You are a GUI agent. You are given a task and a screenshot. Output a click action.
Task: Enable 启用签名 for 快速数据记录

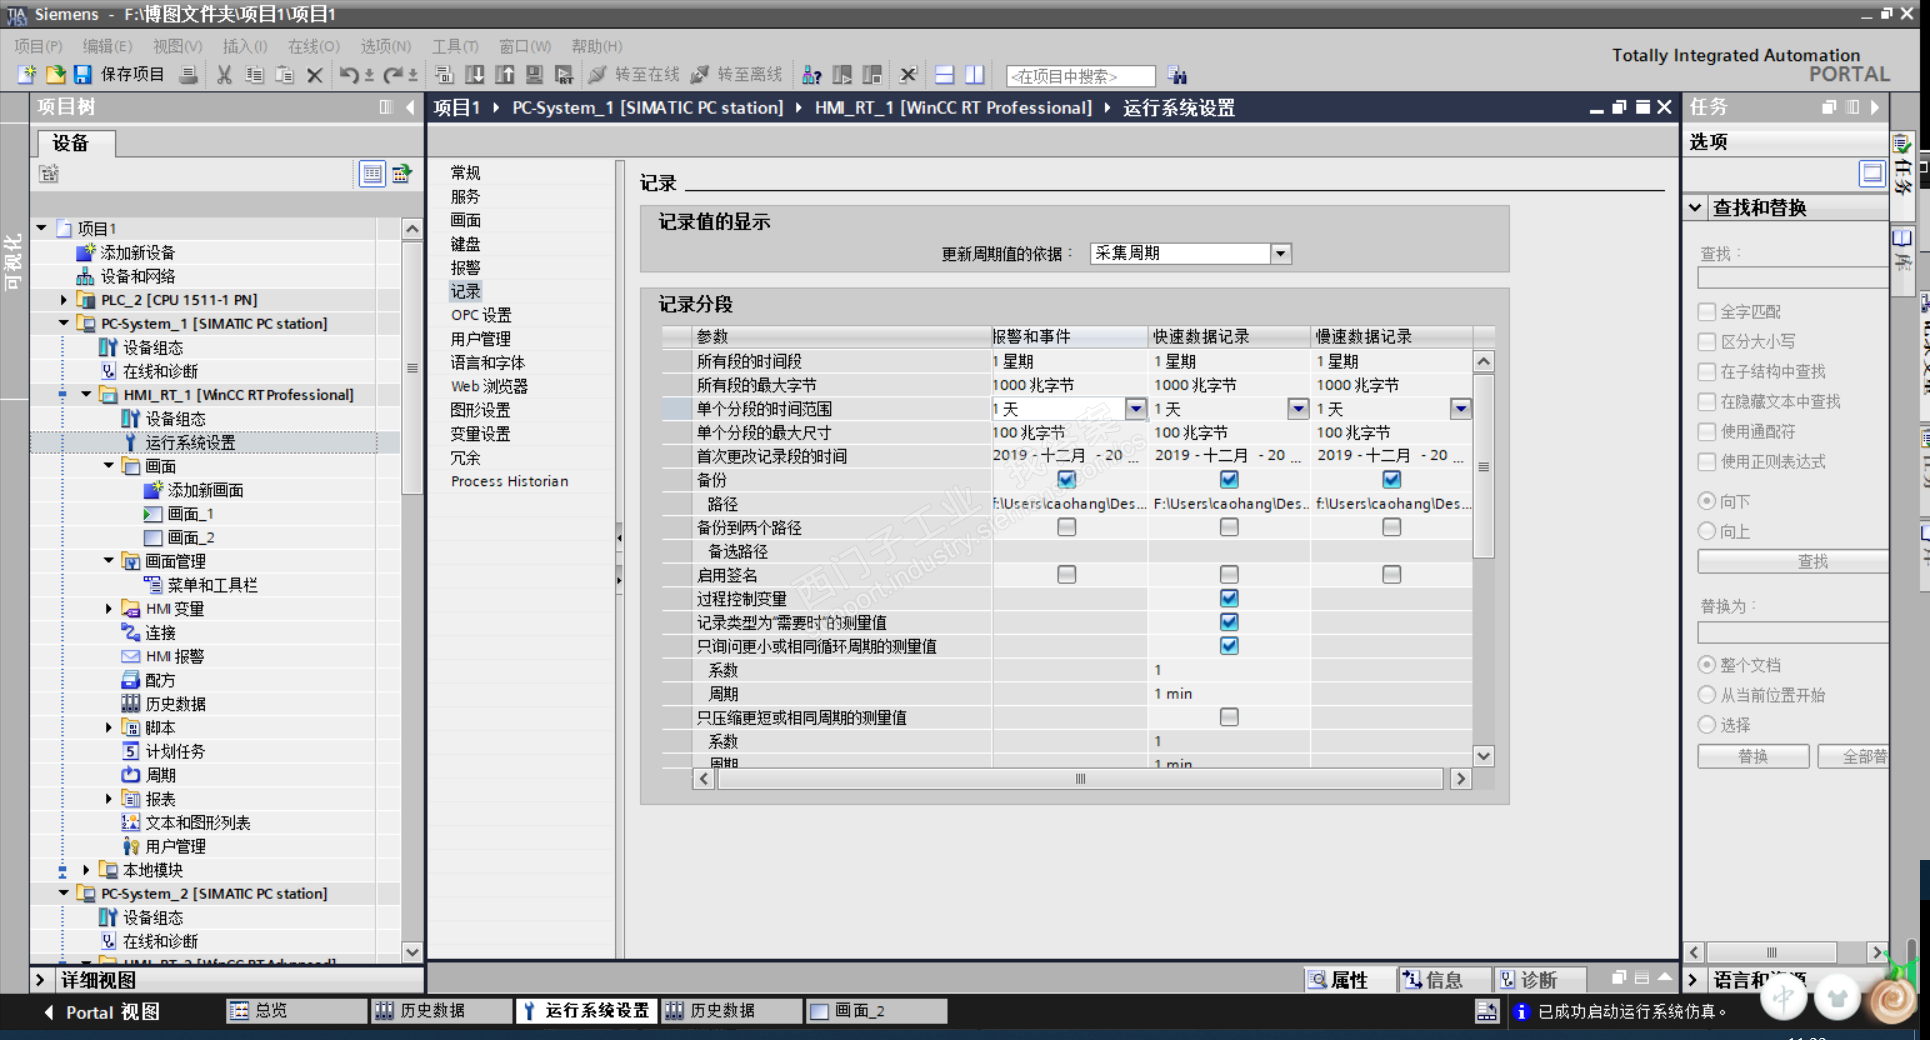point(1229,575)
